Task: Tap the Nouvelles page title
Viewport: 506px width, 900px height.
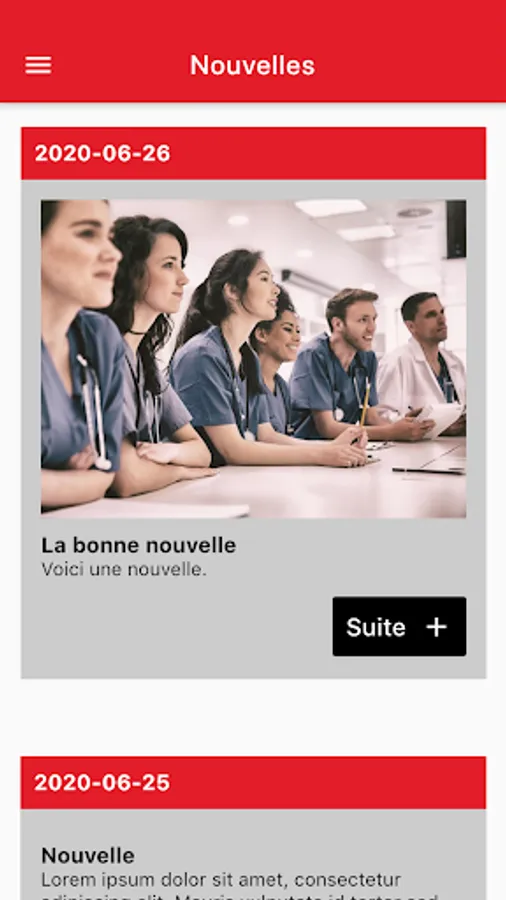Action: [x=252, y=65]
